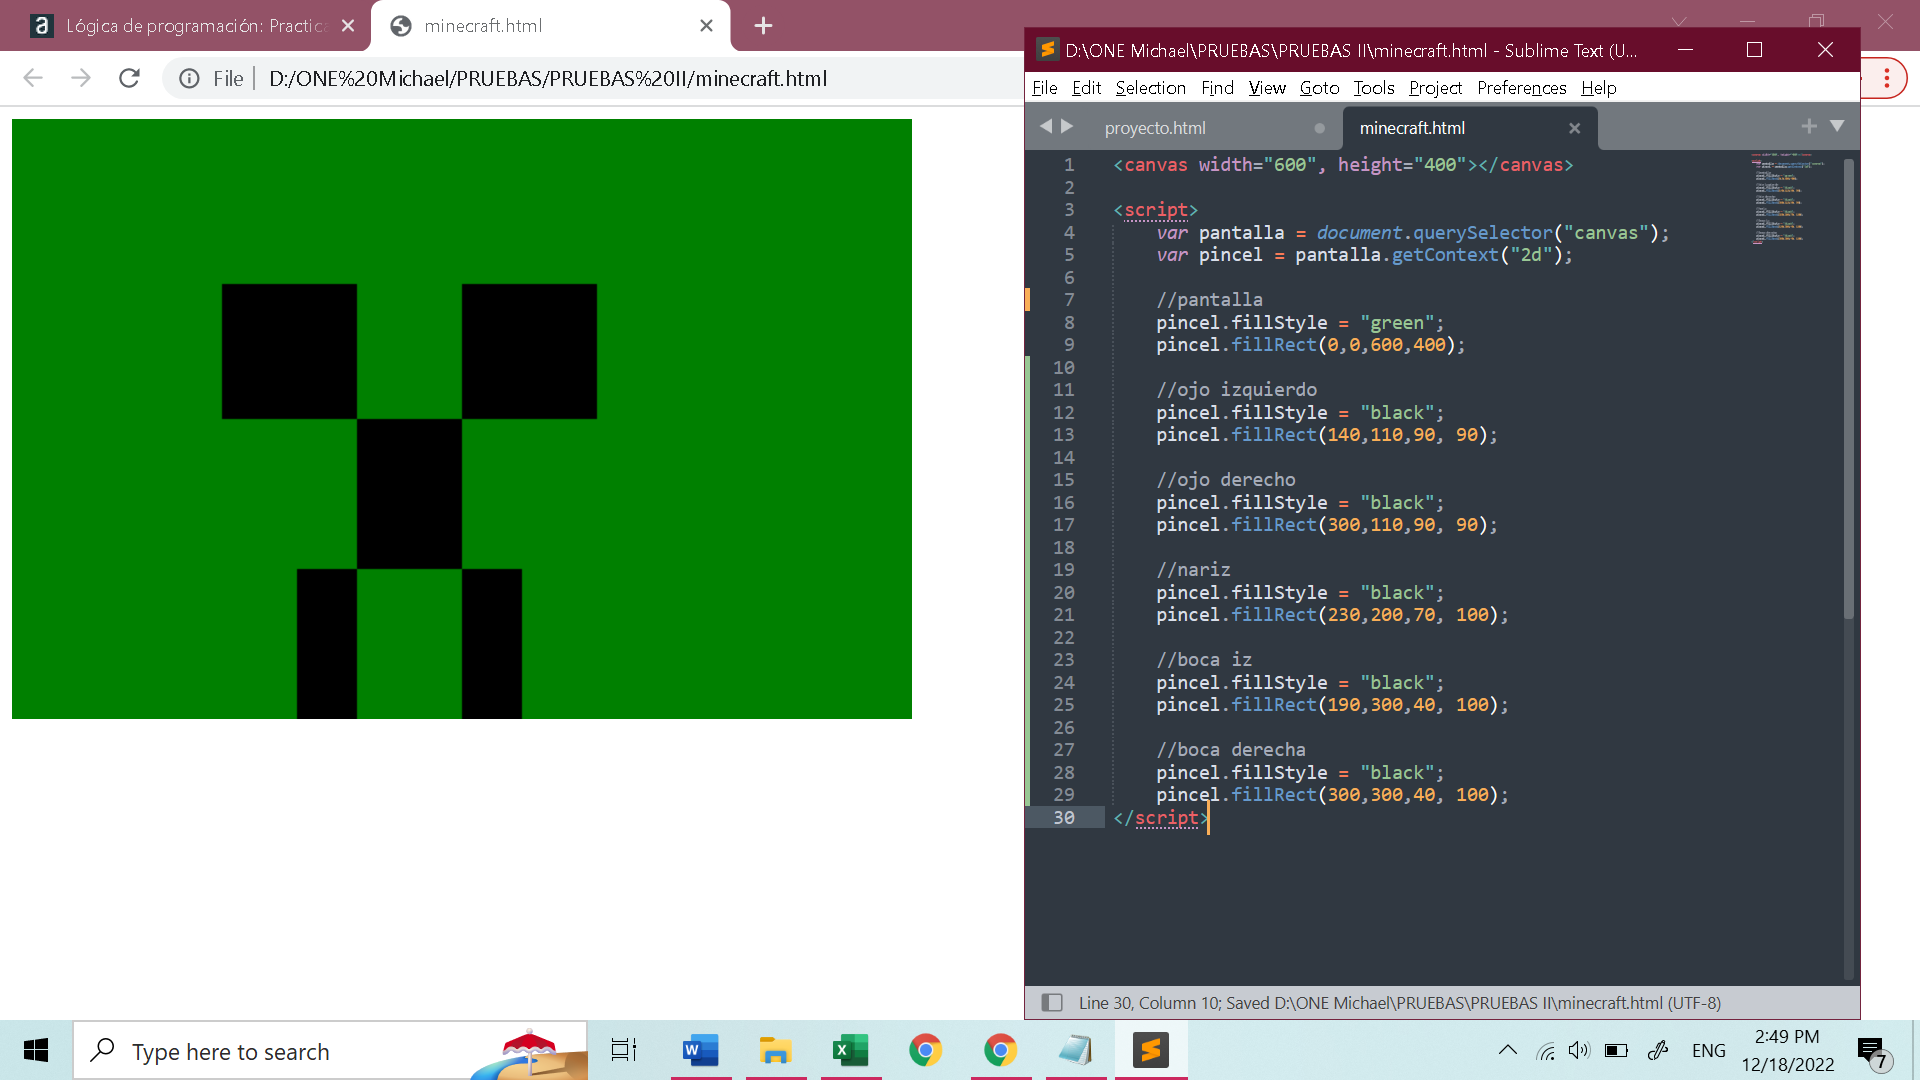Click the //ojo izquierdo comment

click(1236, 390)
